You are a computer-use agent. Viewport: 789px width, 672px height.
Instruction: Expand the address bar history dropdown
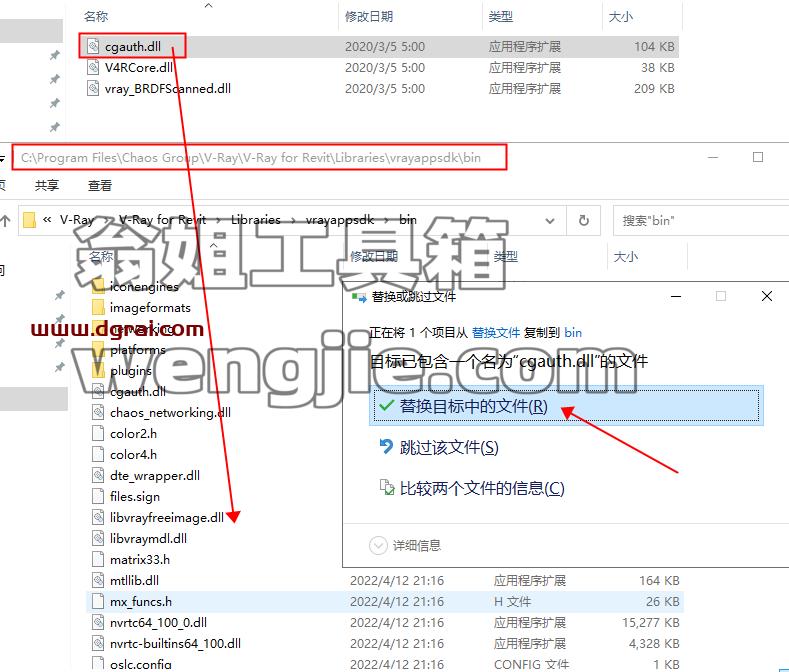pyautogui.click(x=550, y=220)
